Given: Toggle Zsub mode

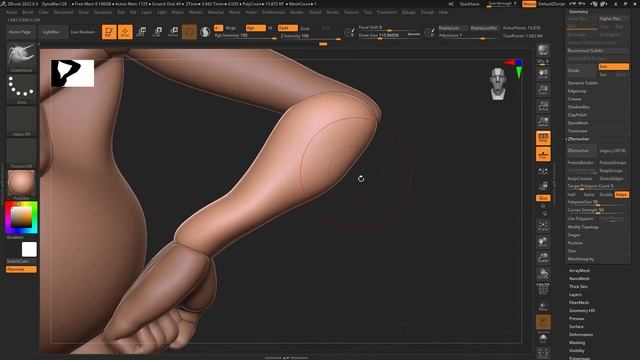Looking at the screenshot, I should 304,29.
